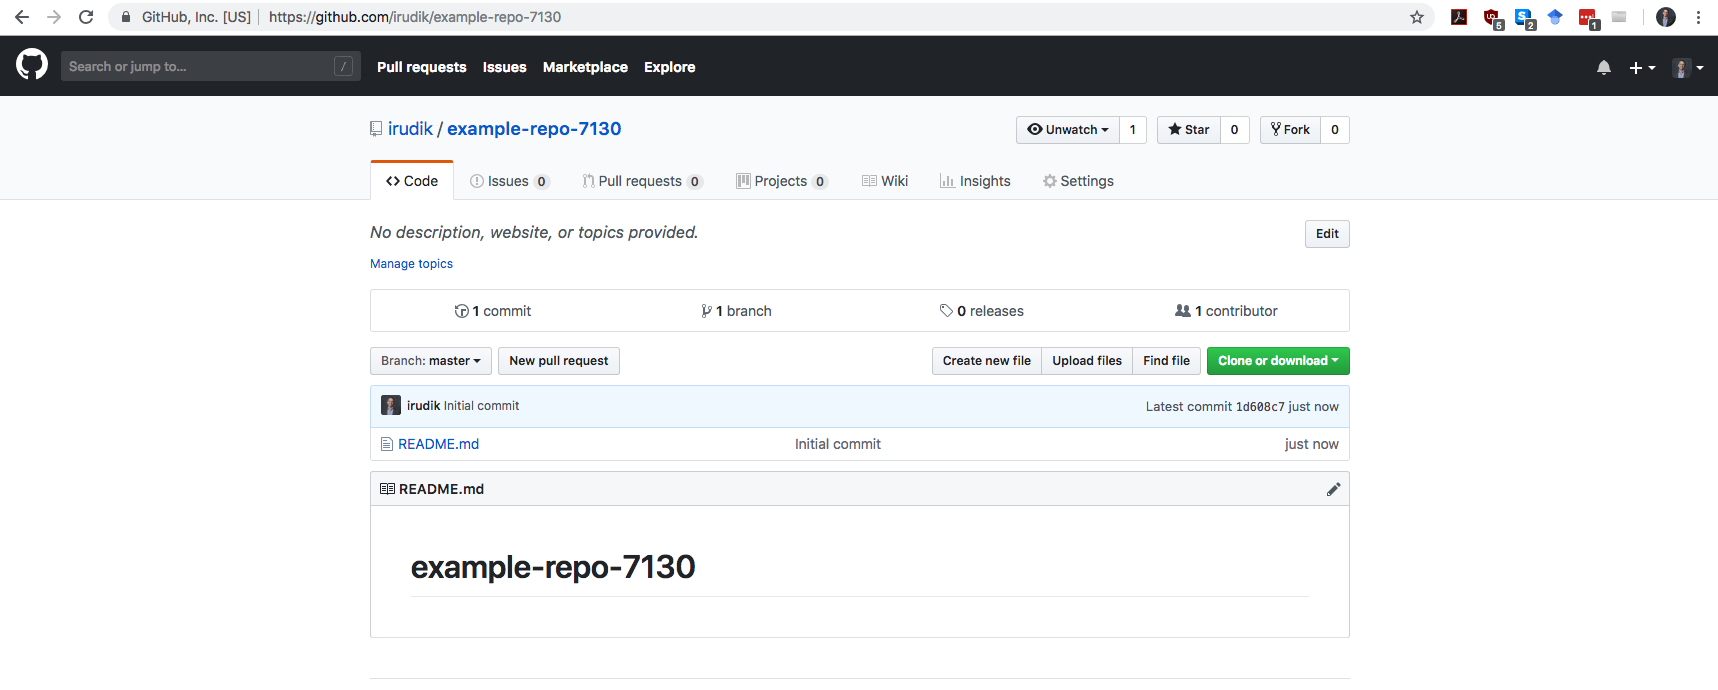Viewport: 1718px width, 690px height.
Task: Click the Manage topics link
Action: pyautogui.click(x=411, y=264)
